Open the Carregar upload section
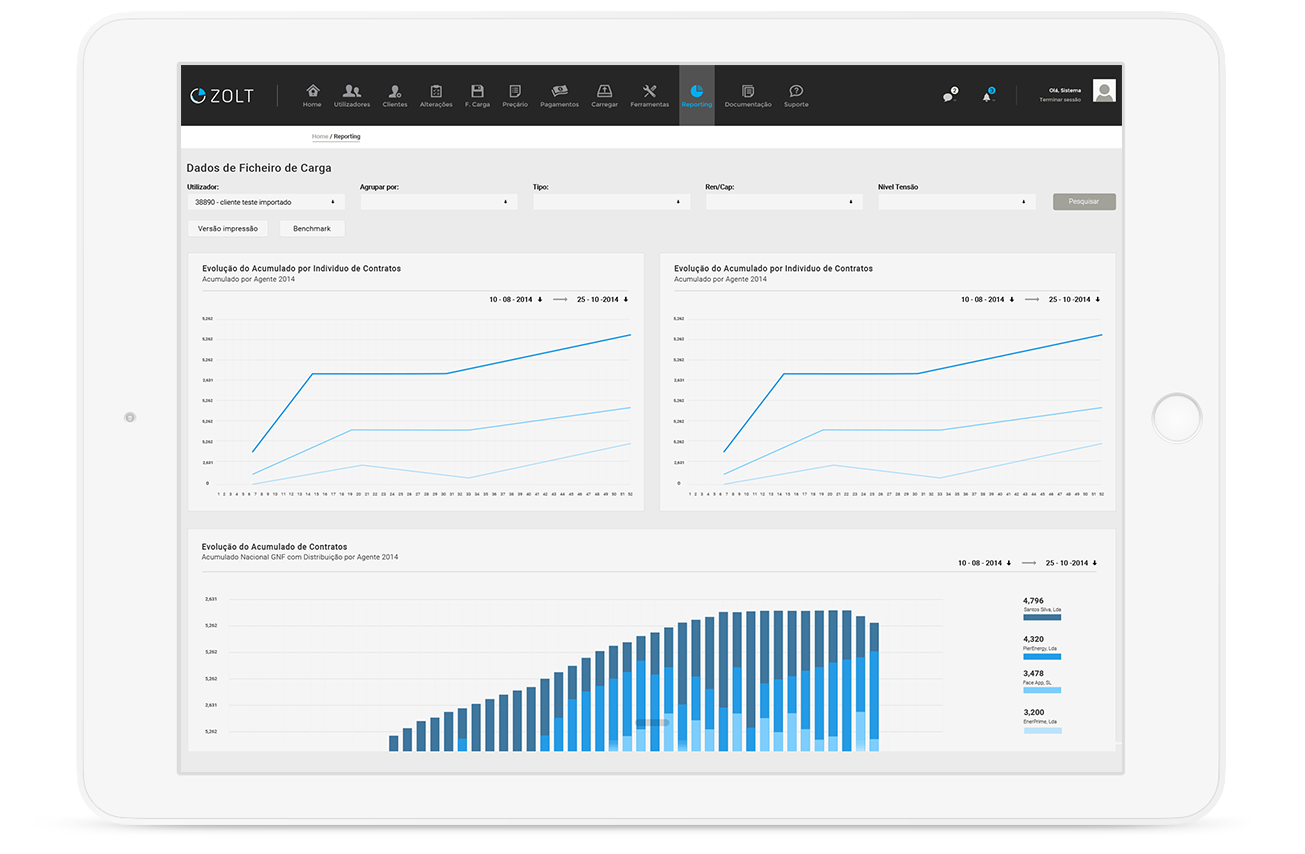 [x=604, y=96]
